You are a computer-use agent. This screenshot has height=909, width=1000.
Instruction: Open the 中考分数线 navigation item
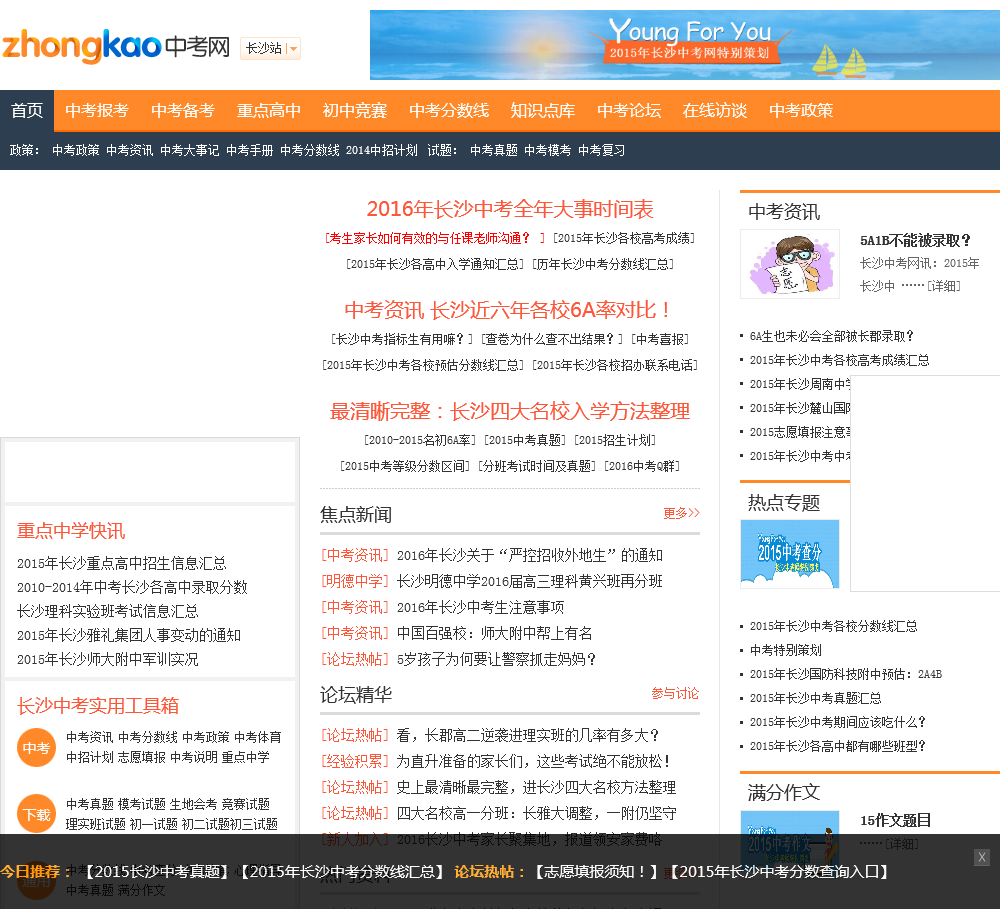tap(449, 110)
